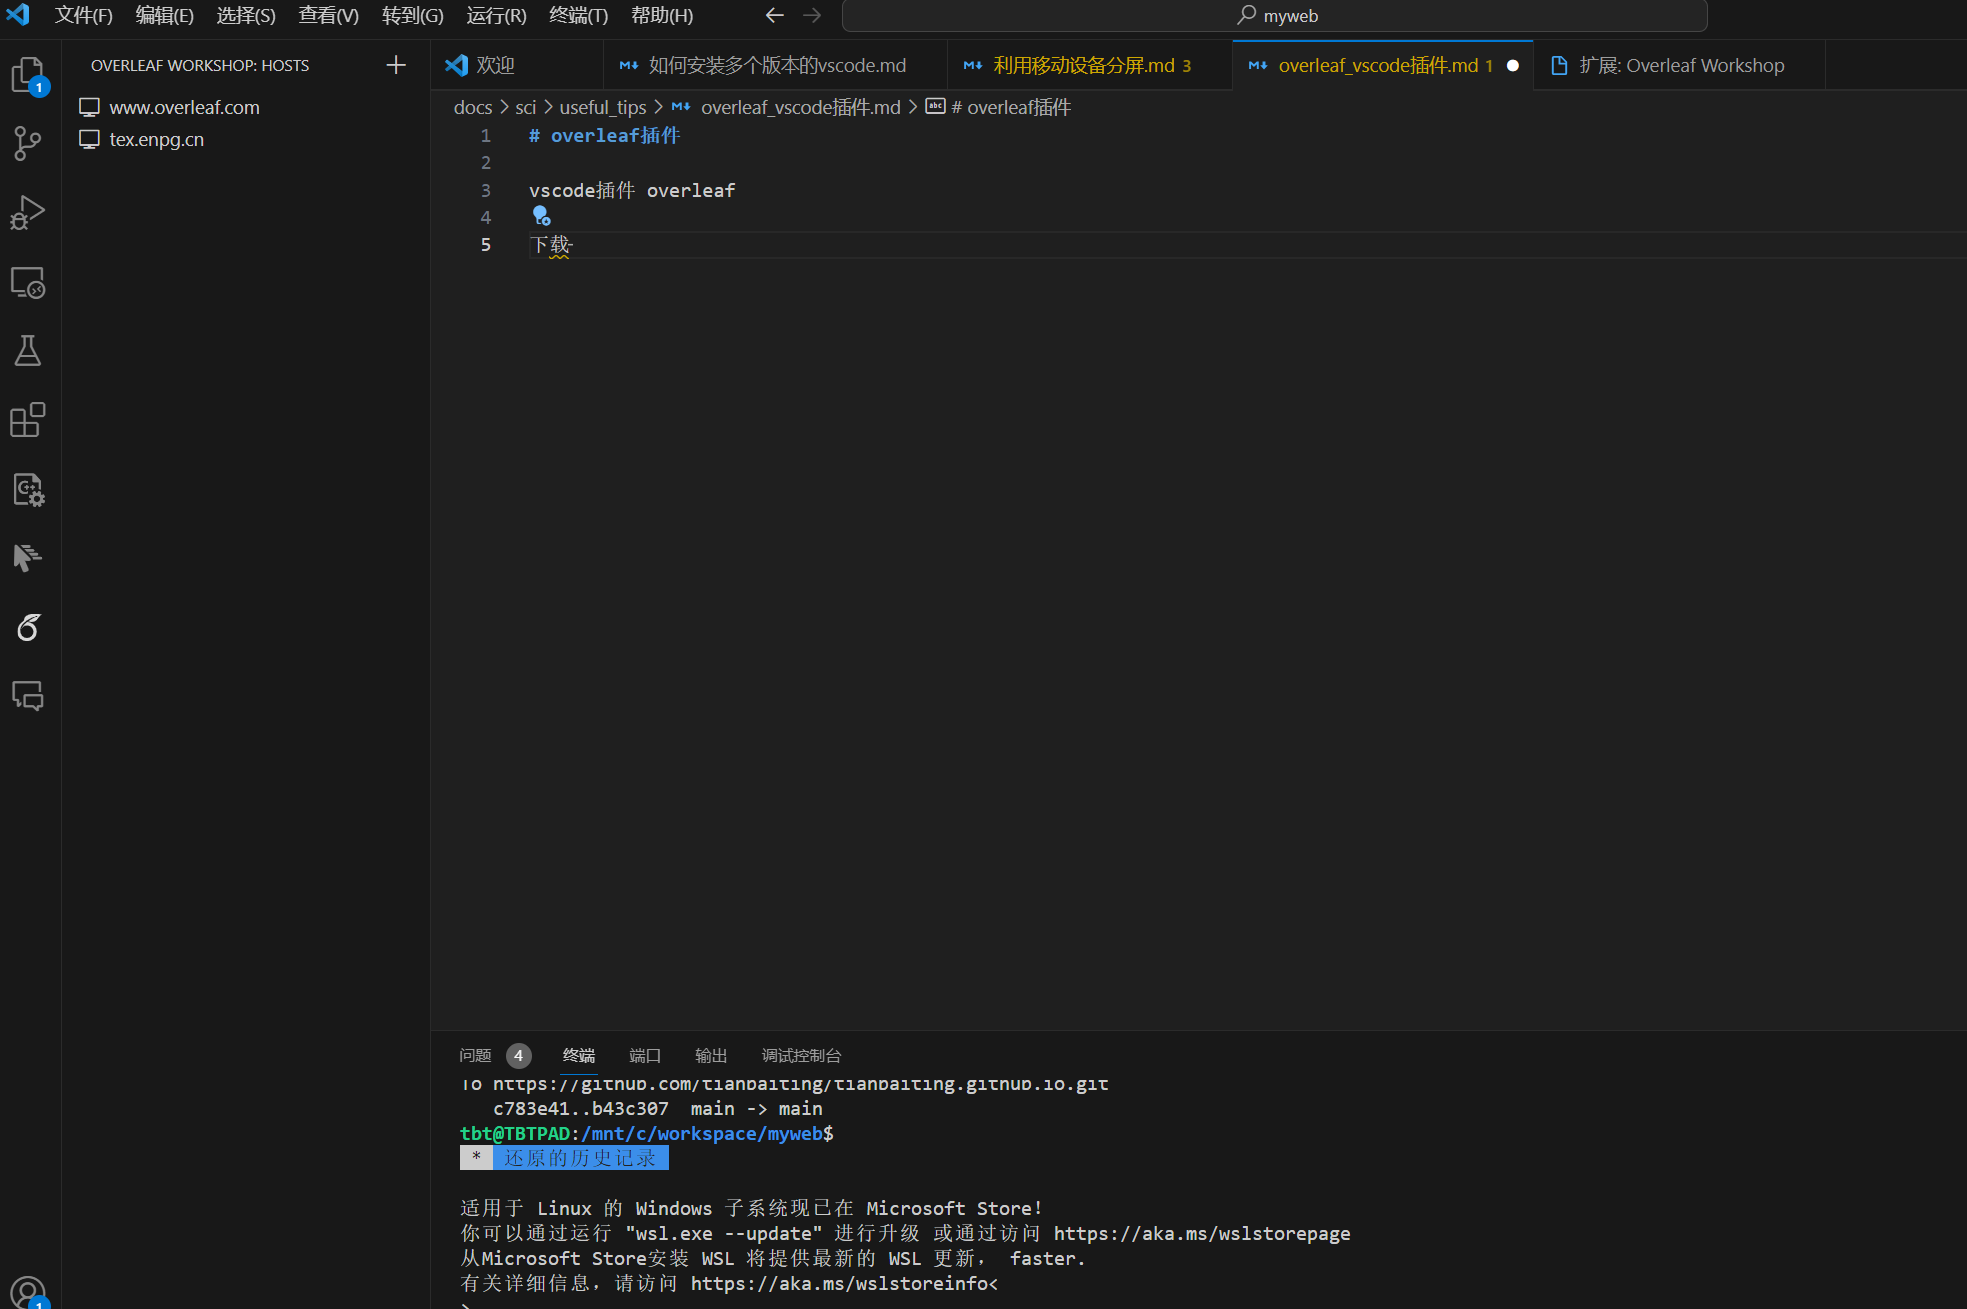
Task: Open the Explorer view in activity bar
Action: pyautogui.click(x=28, y=75)
